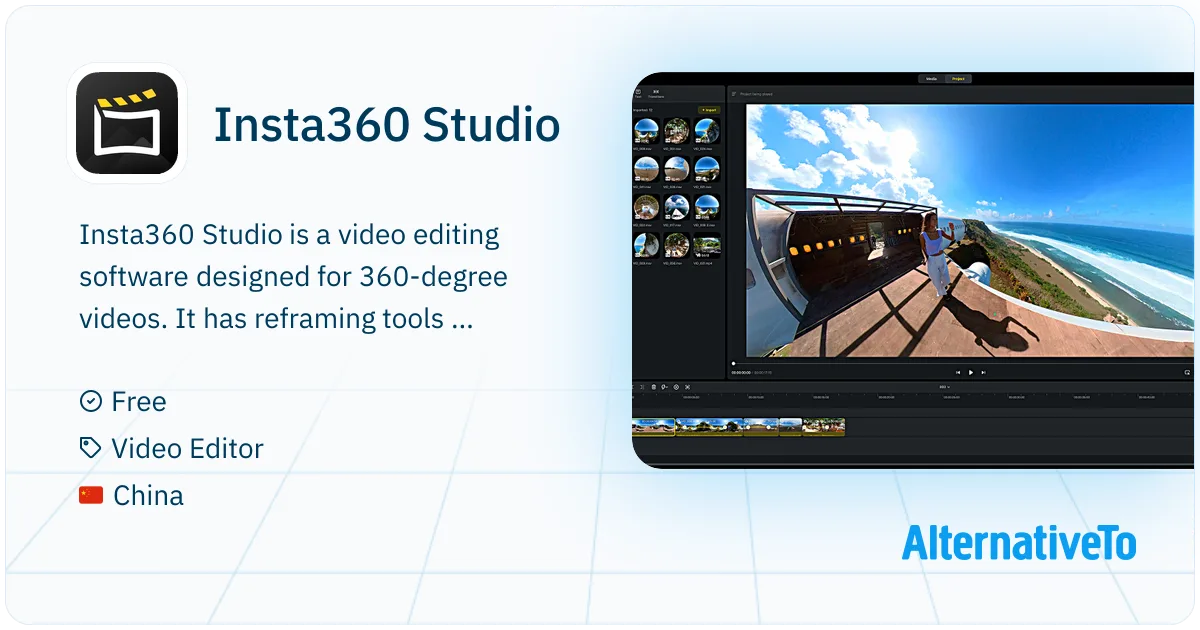1200x630 pixels.
Task: Click the split bracket icon left of trash
Action: [x=643, y=386]
